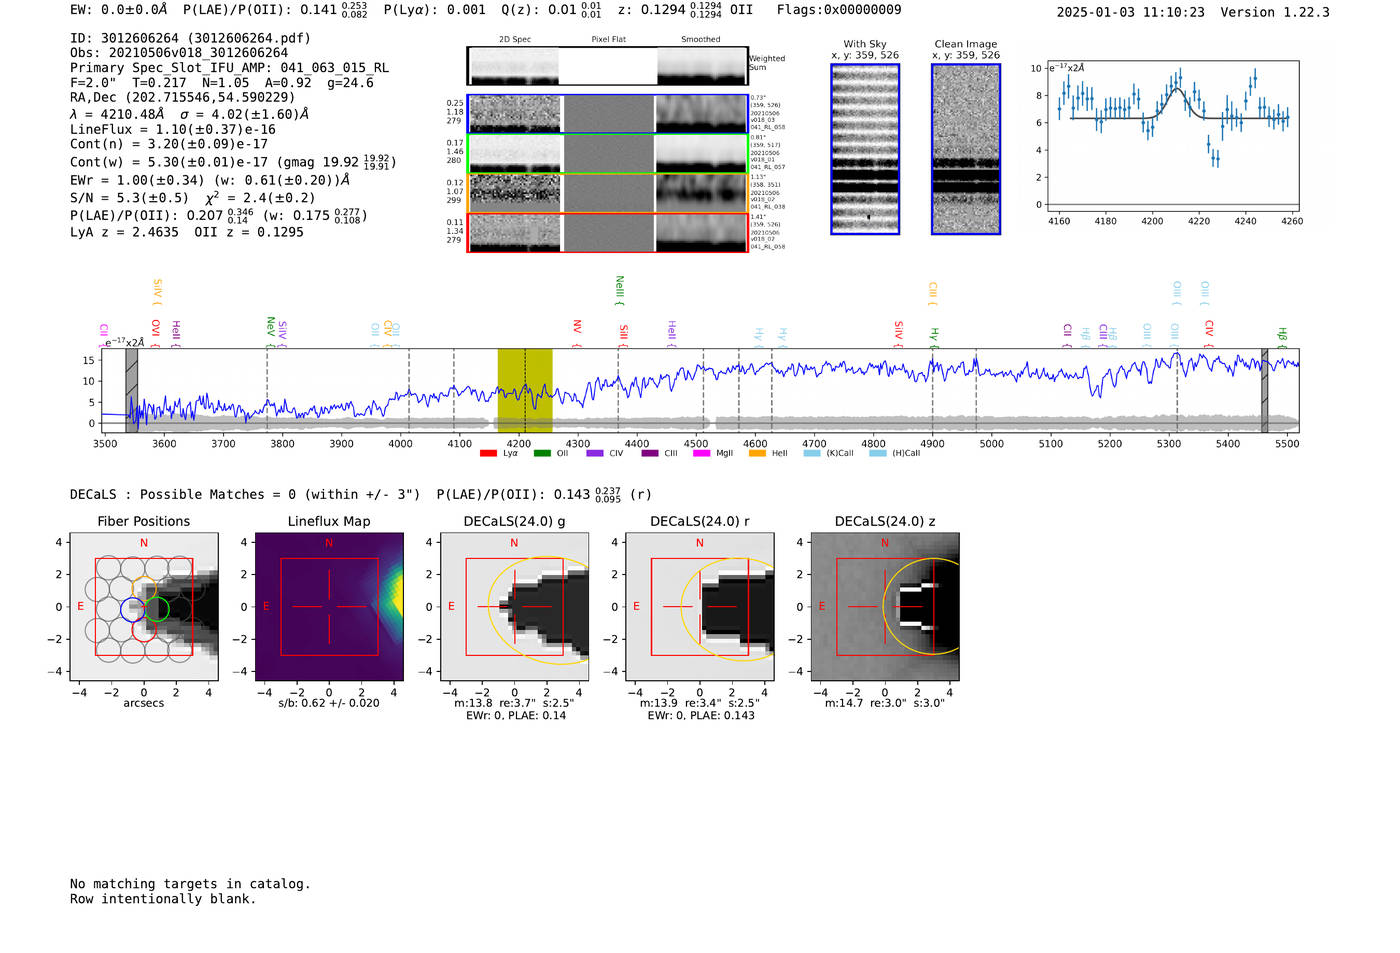Image resolution: width=1400 pixels, height=953 pixels.
Task: Click the ID: 3012606264 text line
Action: click(x=190, y=38)
